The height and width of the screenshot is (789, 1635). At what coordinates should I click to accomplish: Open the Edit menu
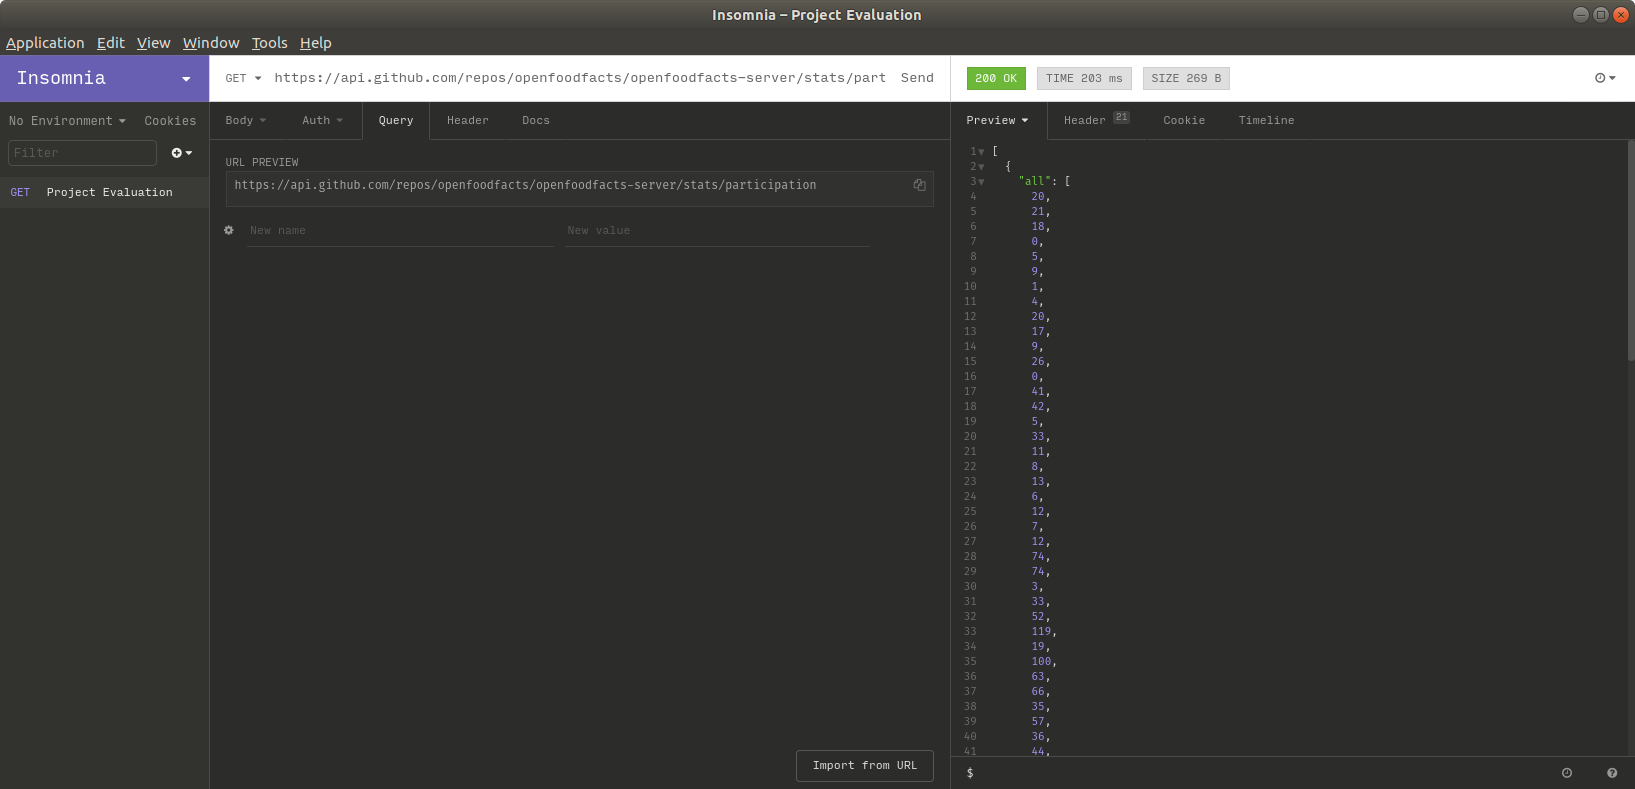coord(110,43)
